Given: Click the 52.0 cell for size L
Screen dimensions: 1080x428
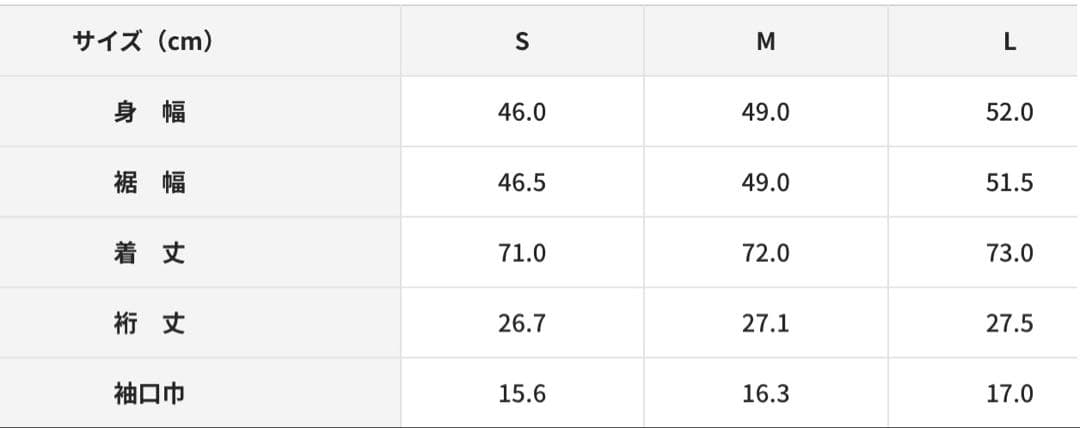Looking at the screenshot, I should [x=1010, y=112].
